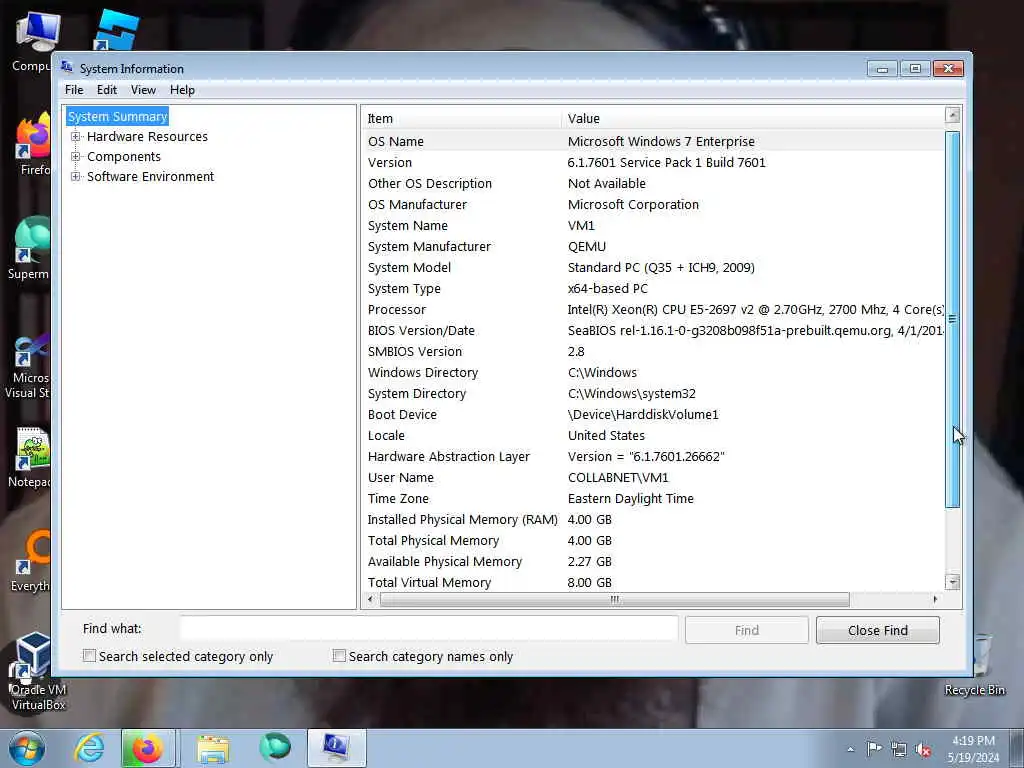Click the vertical scrollbar thumb
The width and height of the screenshot is (1024, 768).
point(953,319)
